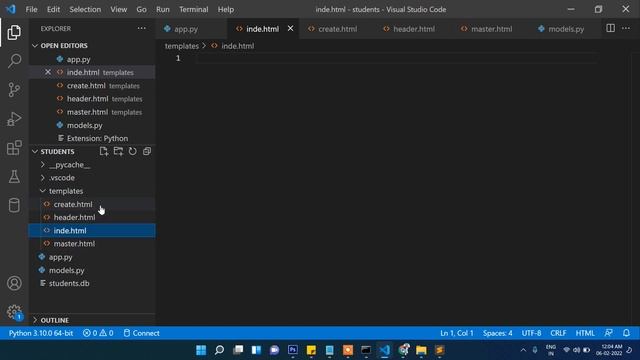Open the Selection menu

(85, 9)
